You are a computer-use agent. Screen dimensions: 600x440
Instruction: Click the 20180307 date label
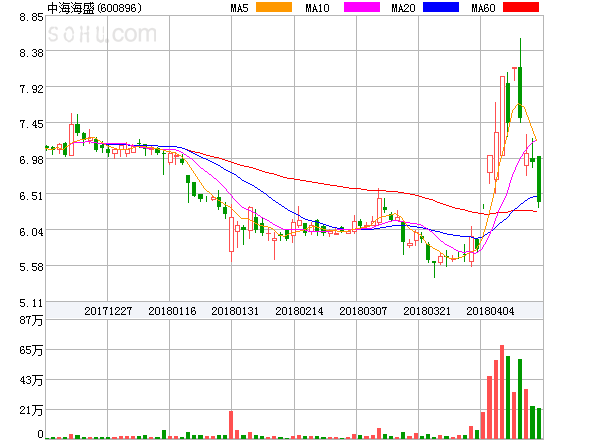(363, 311)
